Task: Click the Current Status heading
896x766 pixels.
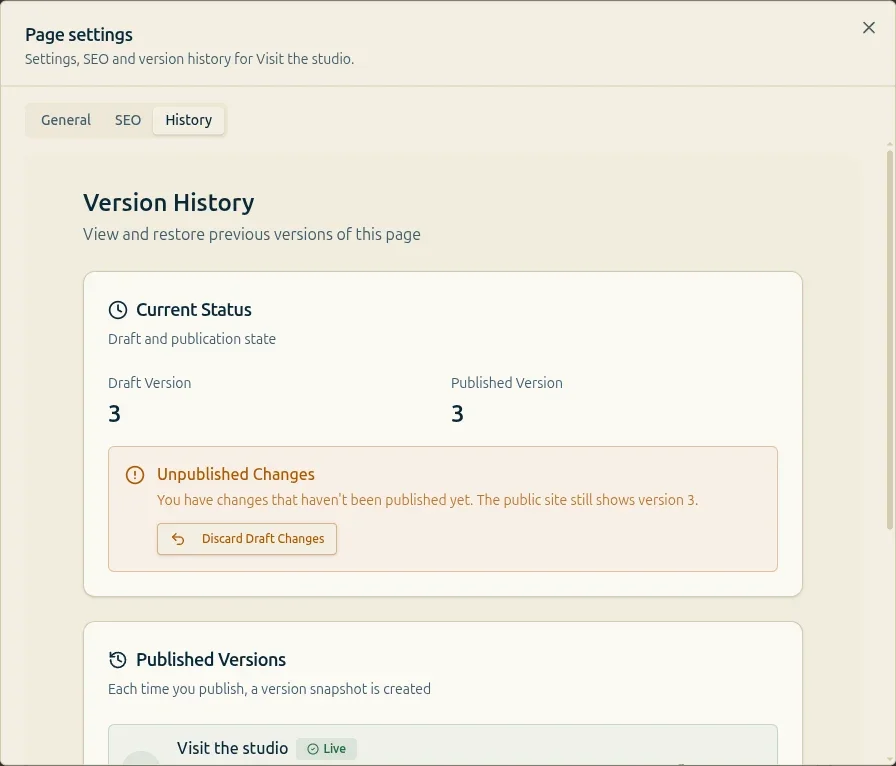Action: [194, 310]
